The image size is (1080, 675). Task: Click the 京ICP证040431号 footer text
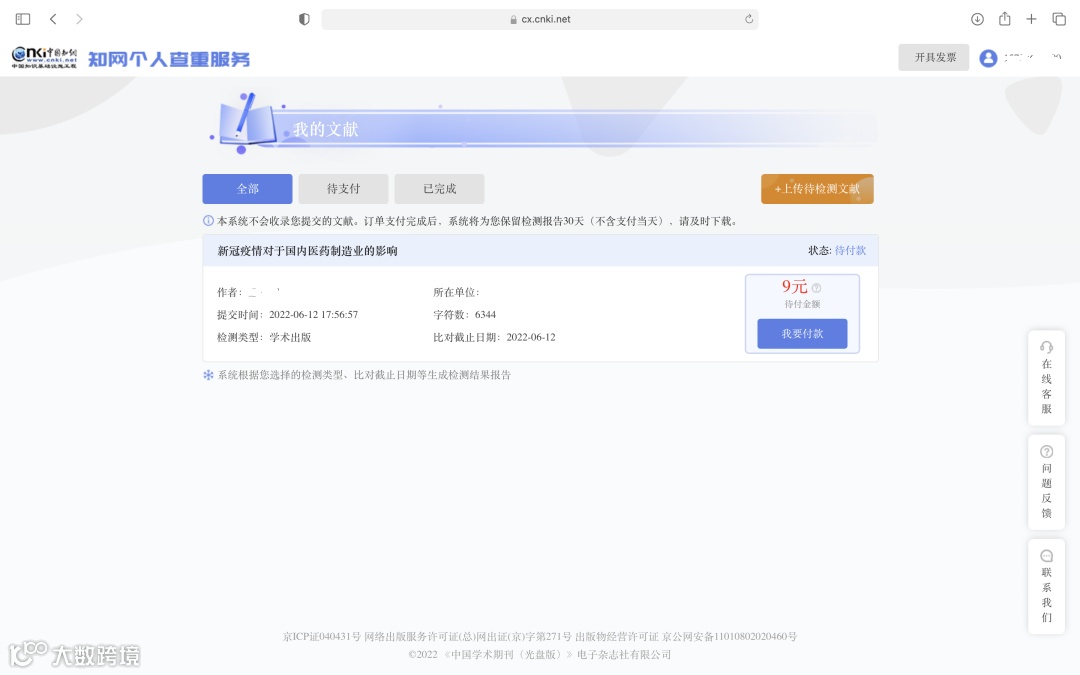(322, 636)
